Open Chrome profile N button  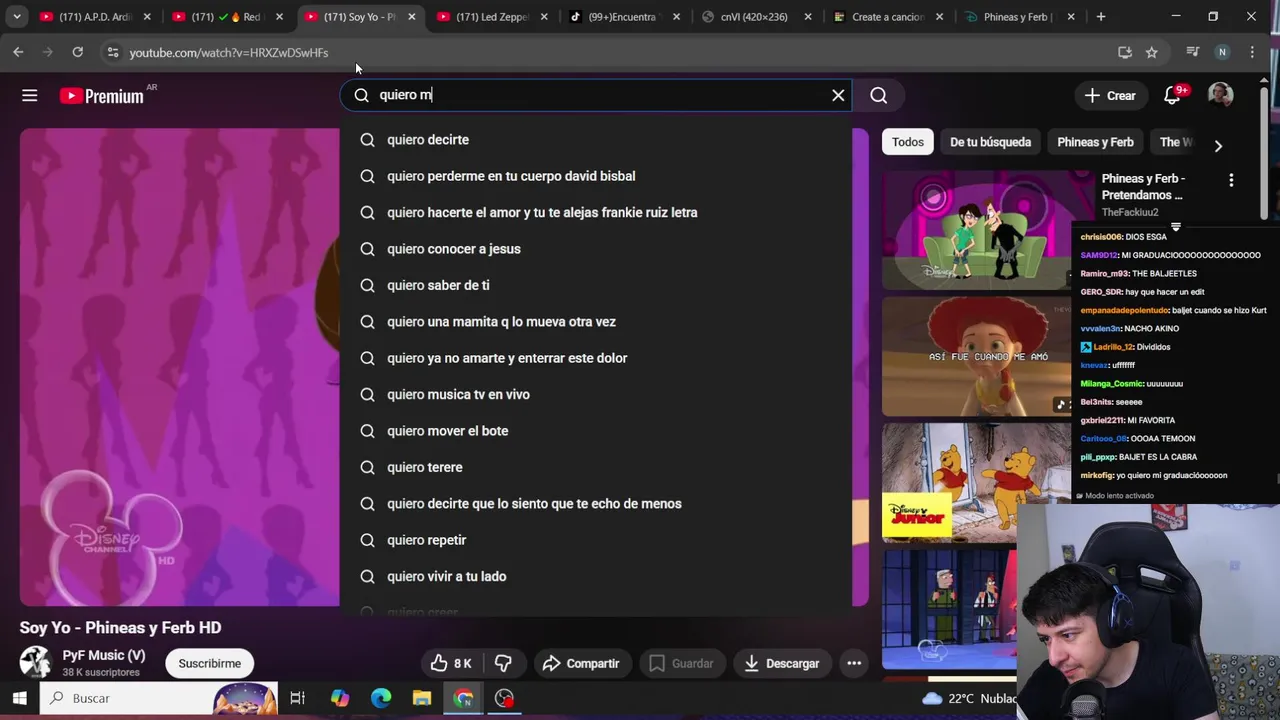coord(1222,52)
